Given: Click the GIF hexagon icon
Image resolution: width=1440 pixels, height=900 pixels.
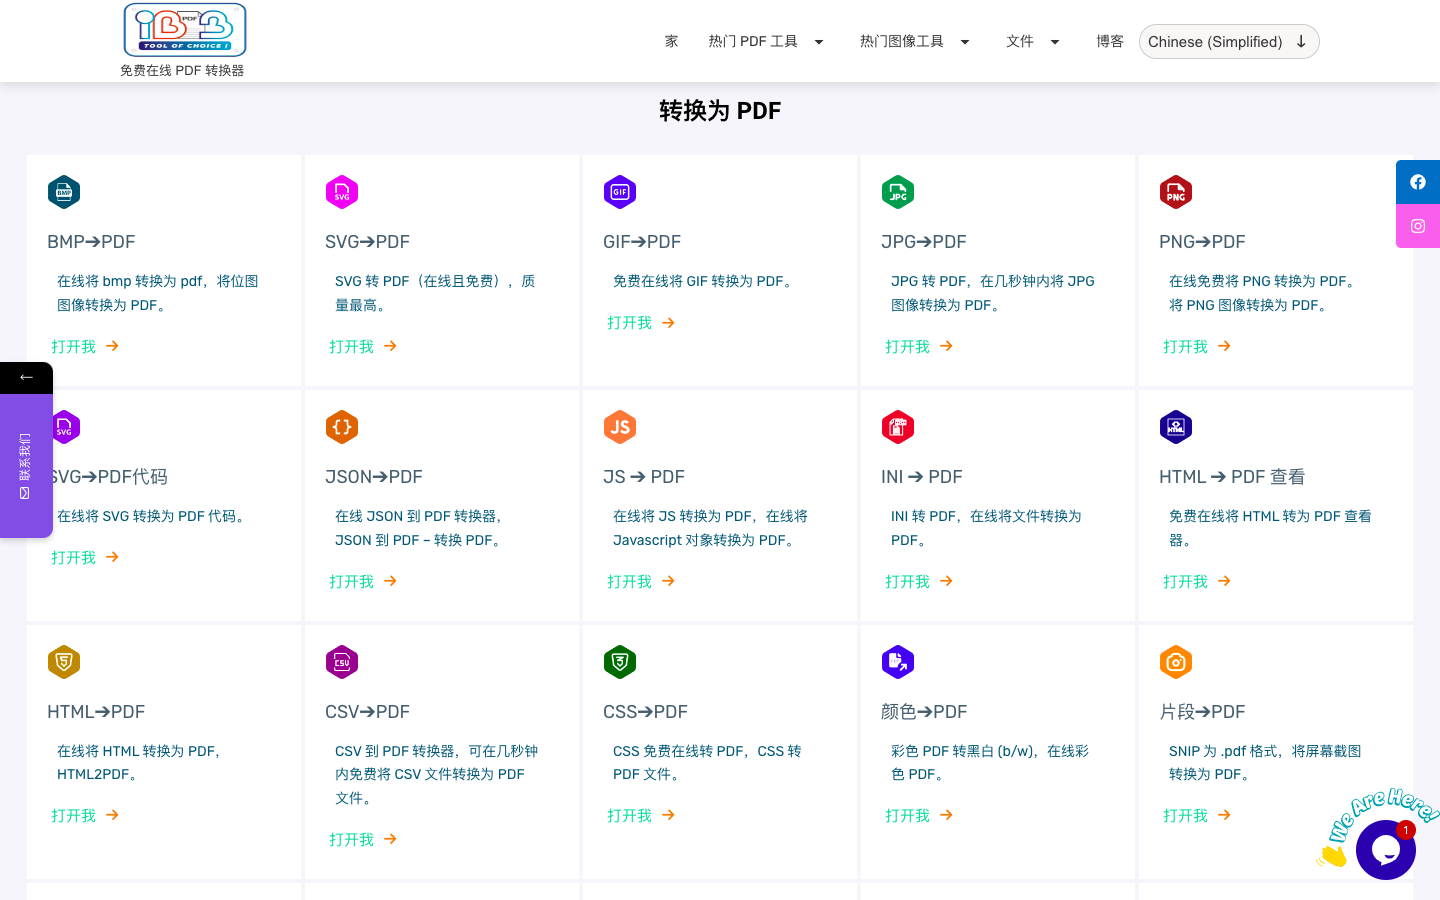Looking at the screenshot, I should click(x=620, y=192).
